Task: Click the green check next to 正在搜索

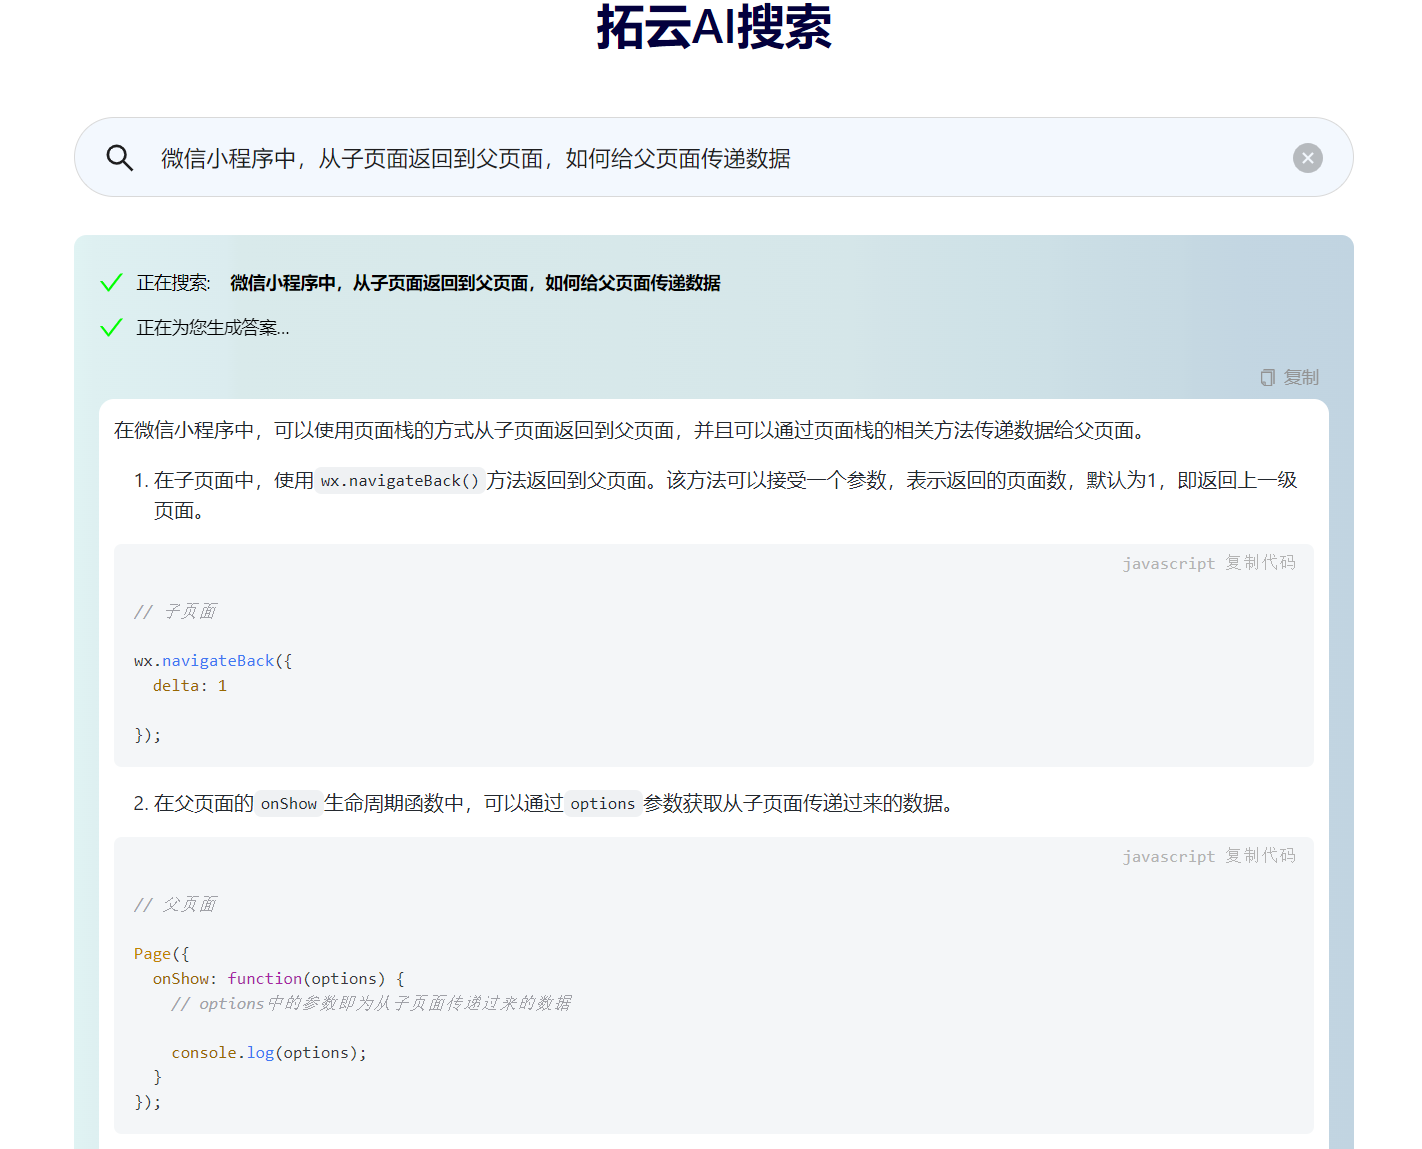Action: coord(111,283)
